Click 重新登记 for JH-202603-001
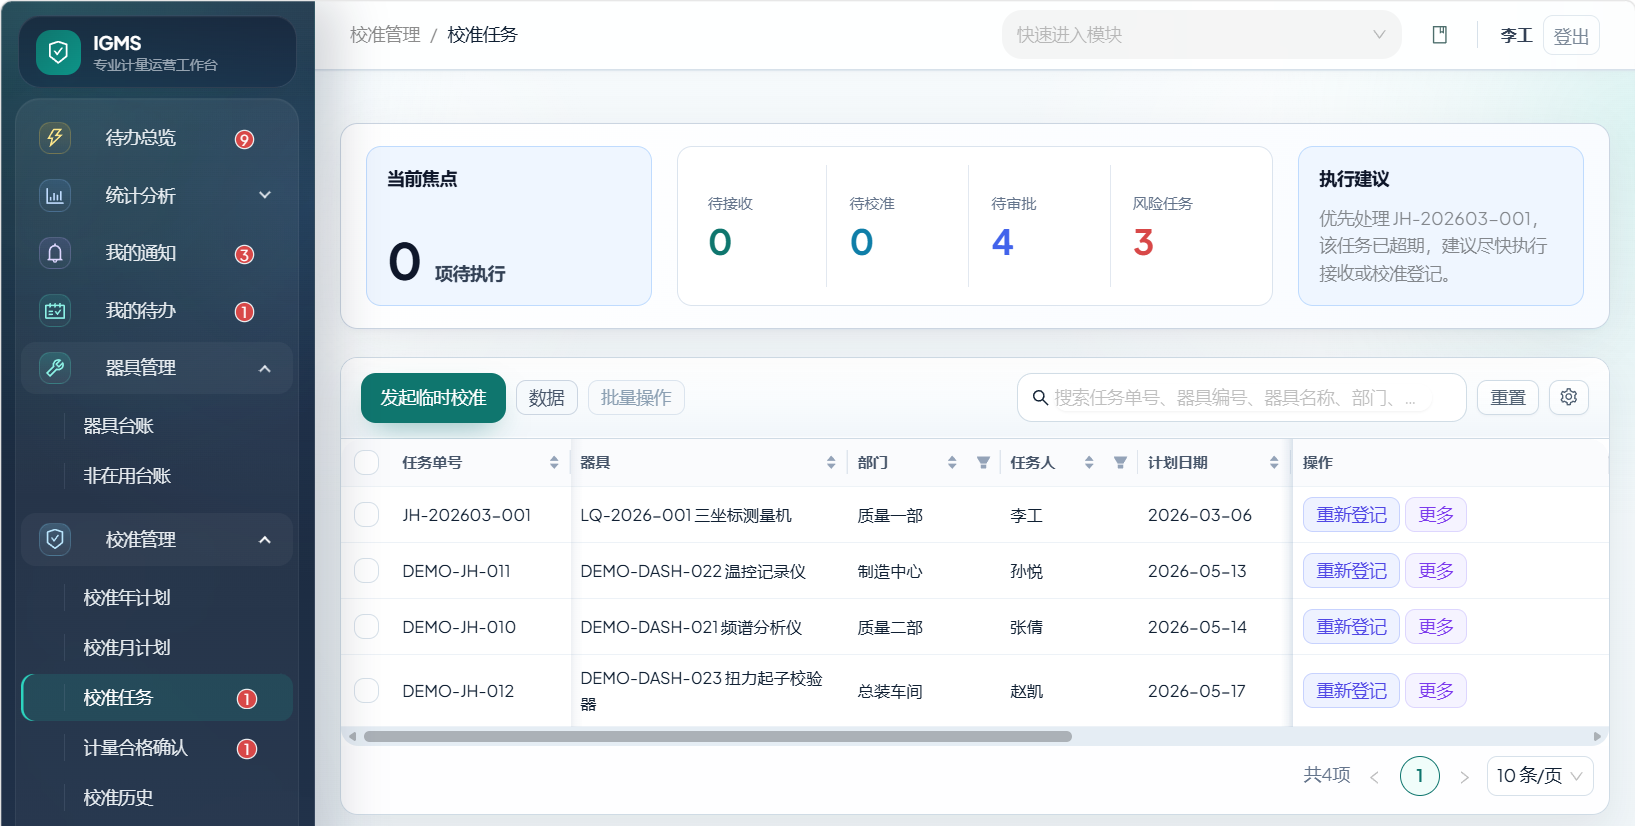Screen dimensions: 1635x826 1351,514
